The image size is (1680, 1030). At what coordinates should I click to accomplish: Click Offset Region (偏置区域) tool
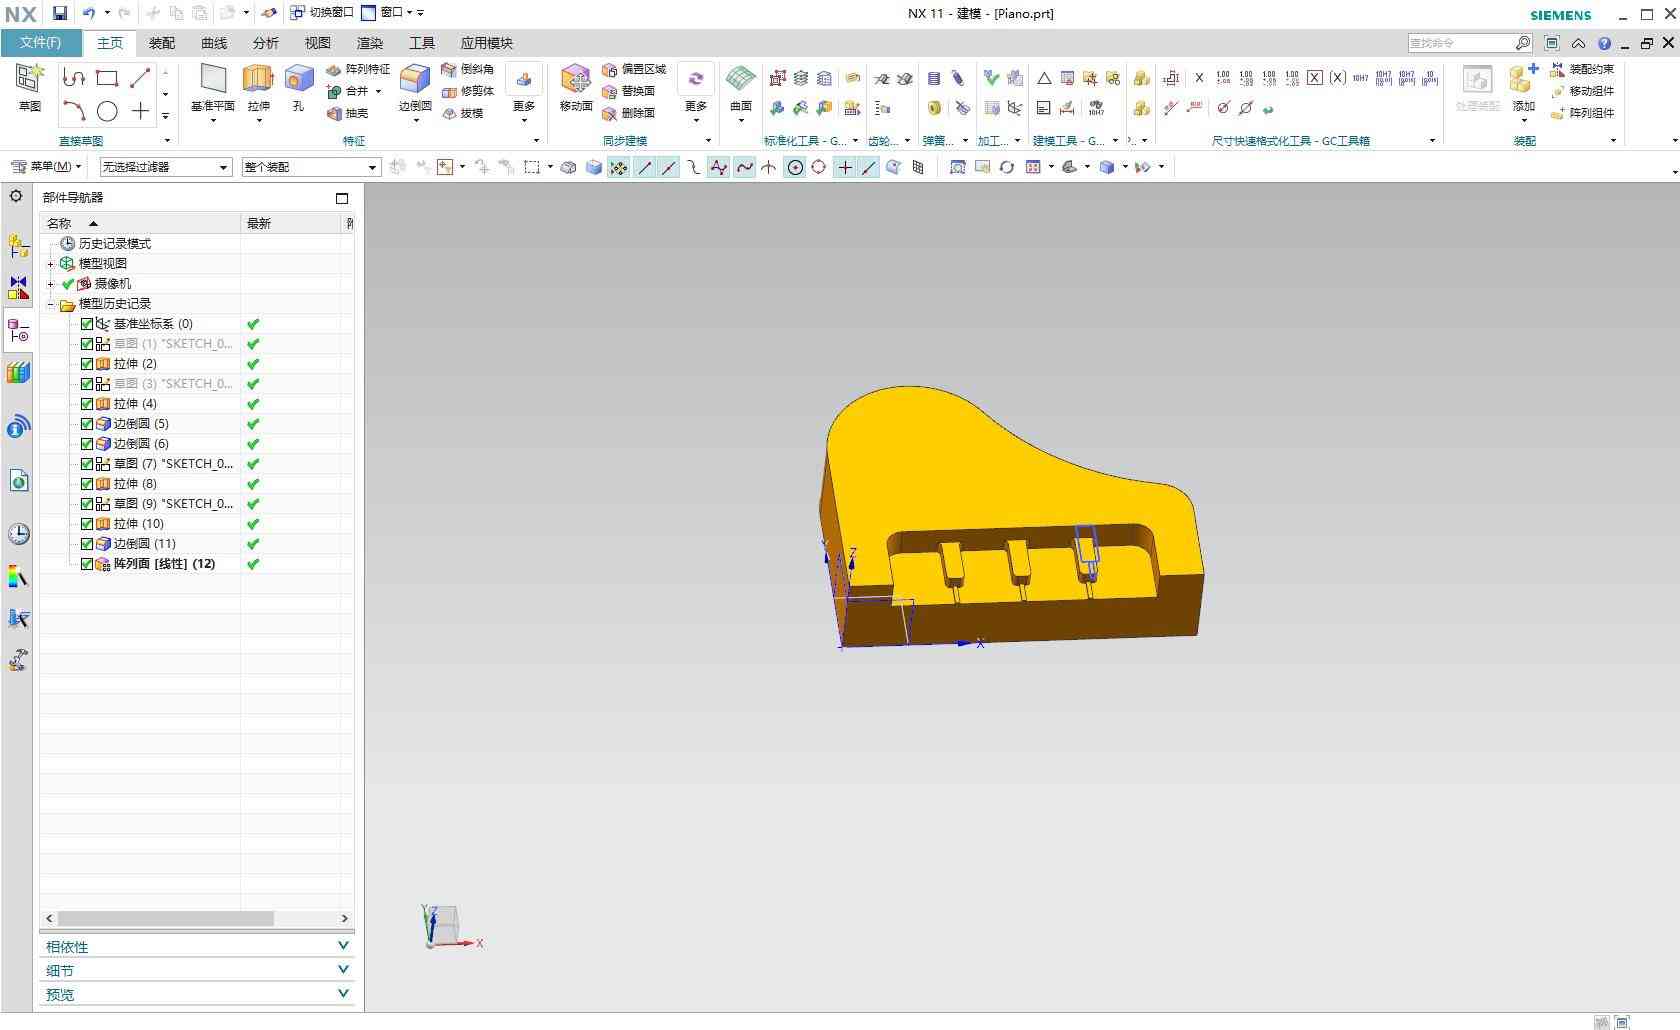tap(634, 69)
